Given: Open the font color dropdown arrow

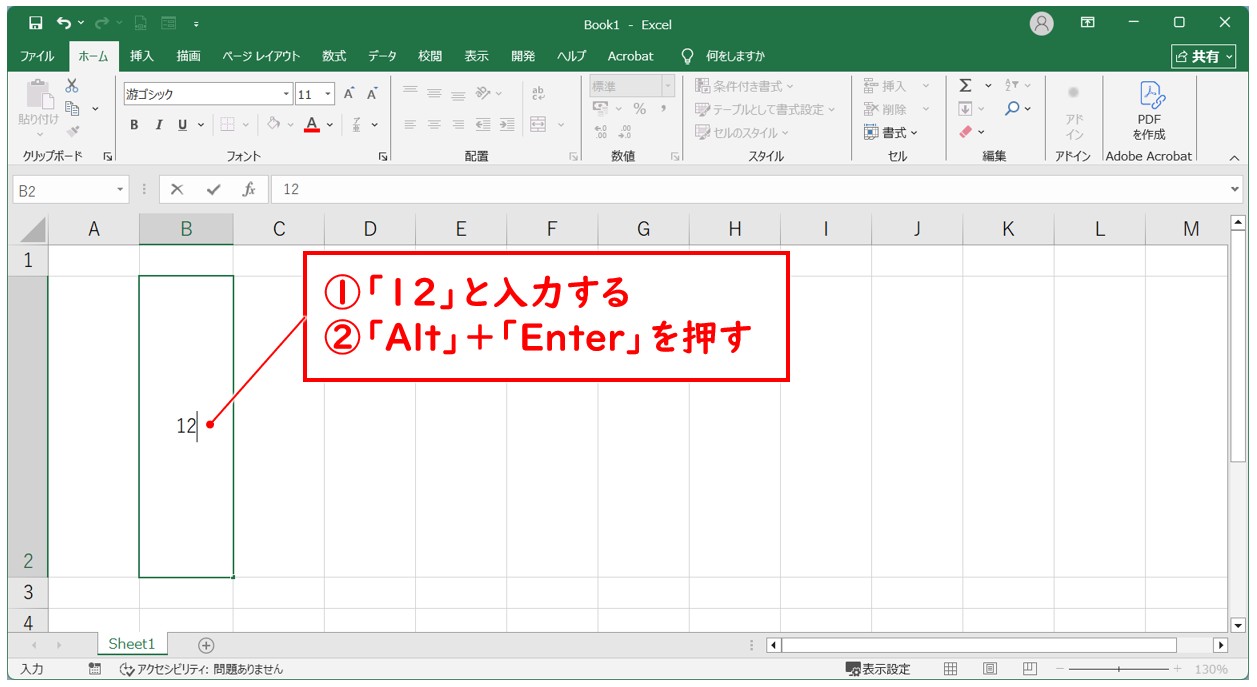Looking at the screenshot, I should pos(330,125).
